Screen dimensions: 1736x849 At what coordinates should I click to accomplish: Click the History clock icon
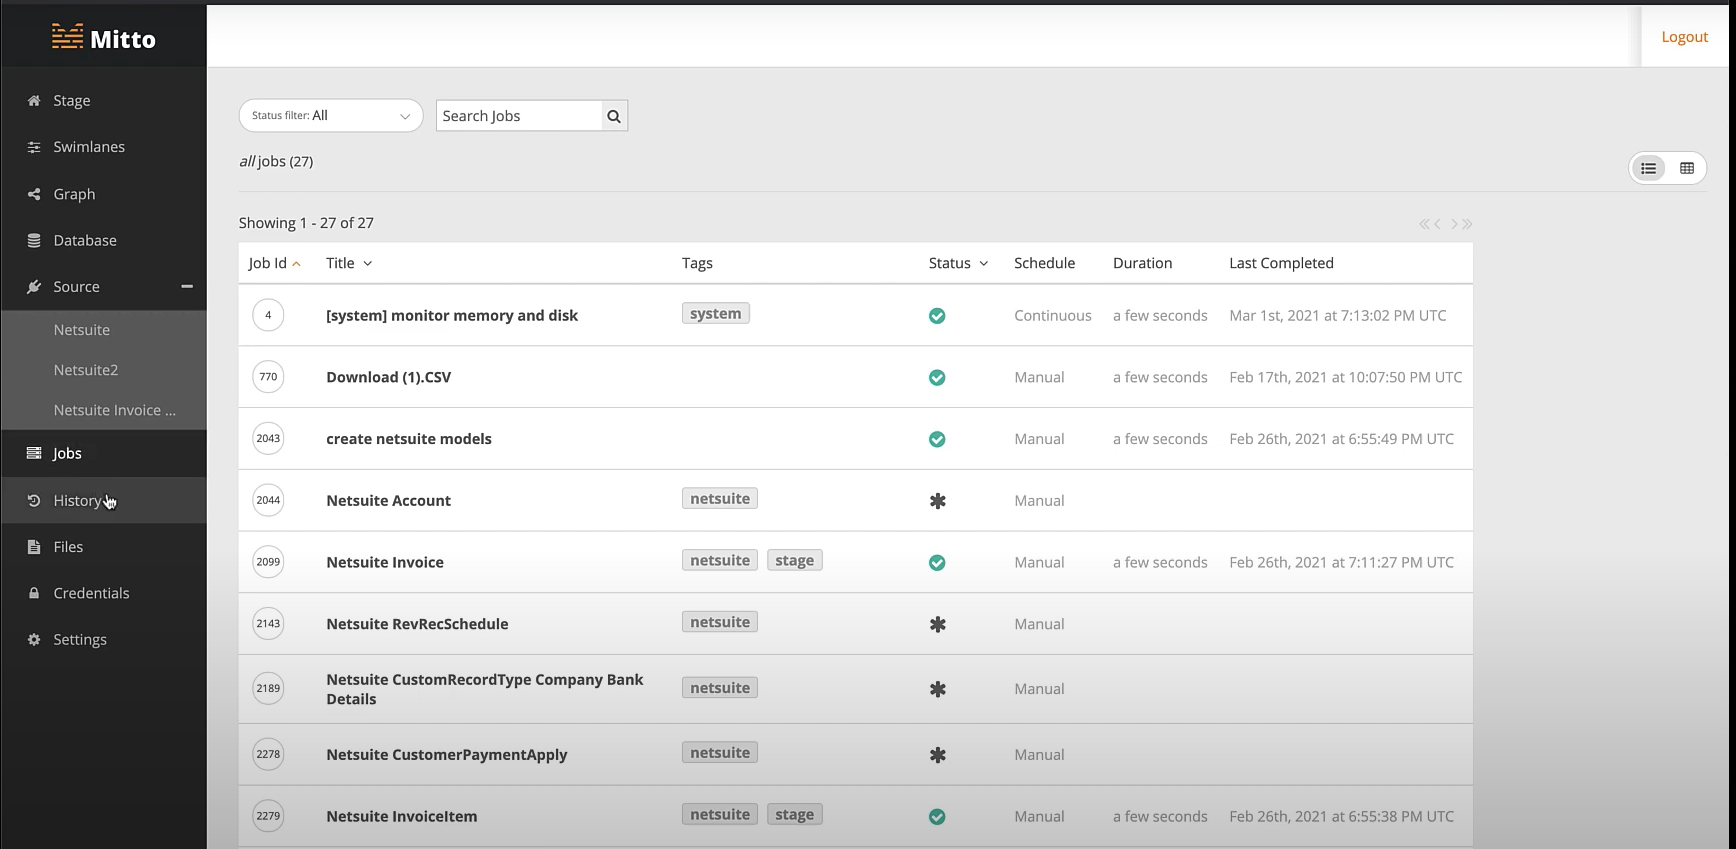coord(34,500)
